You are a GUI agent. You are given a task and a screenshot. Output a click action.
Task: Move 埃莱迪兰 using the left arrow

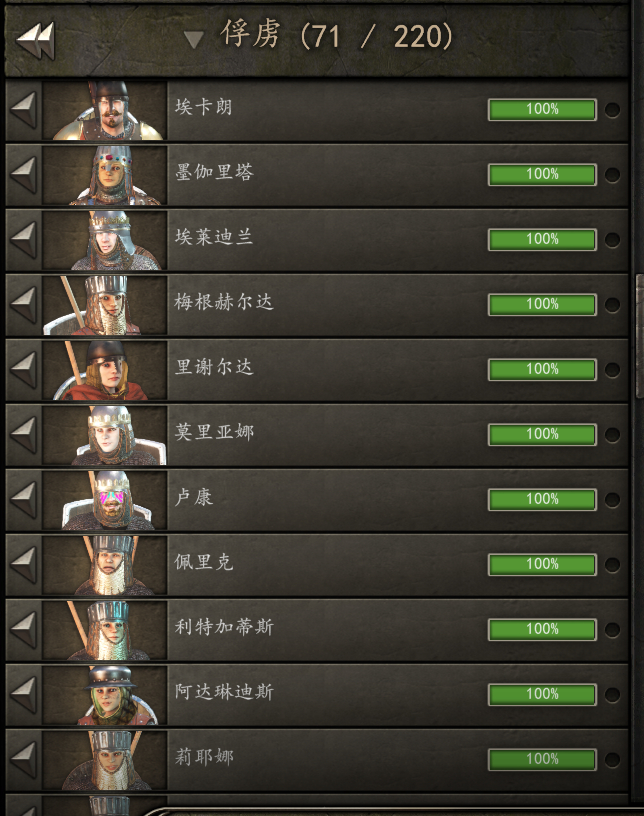pos(23,240)
